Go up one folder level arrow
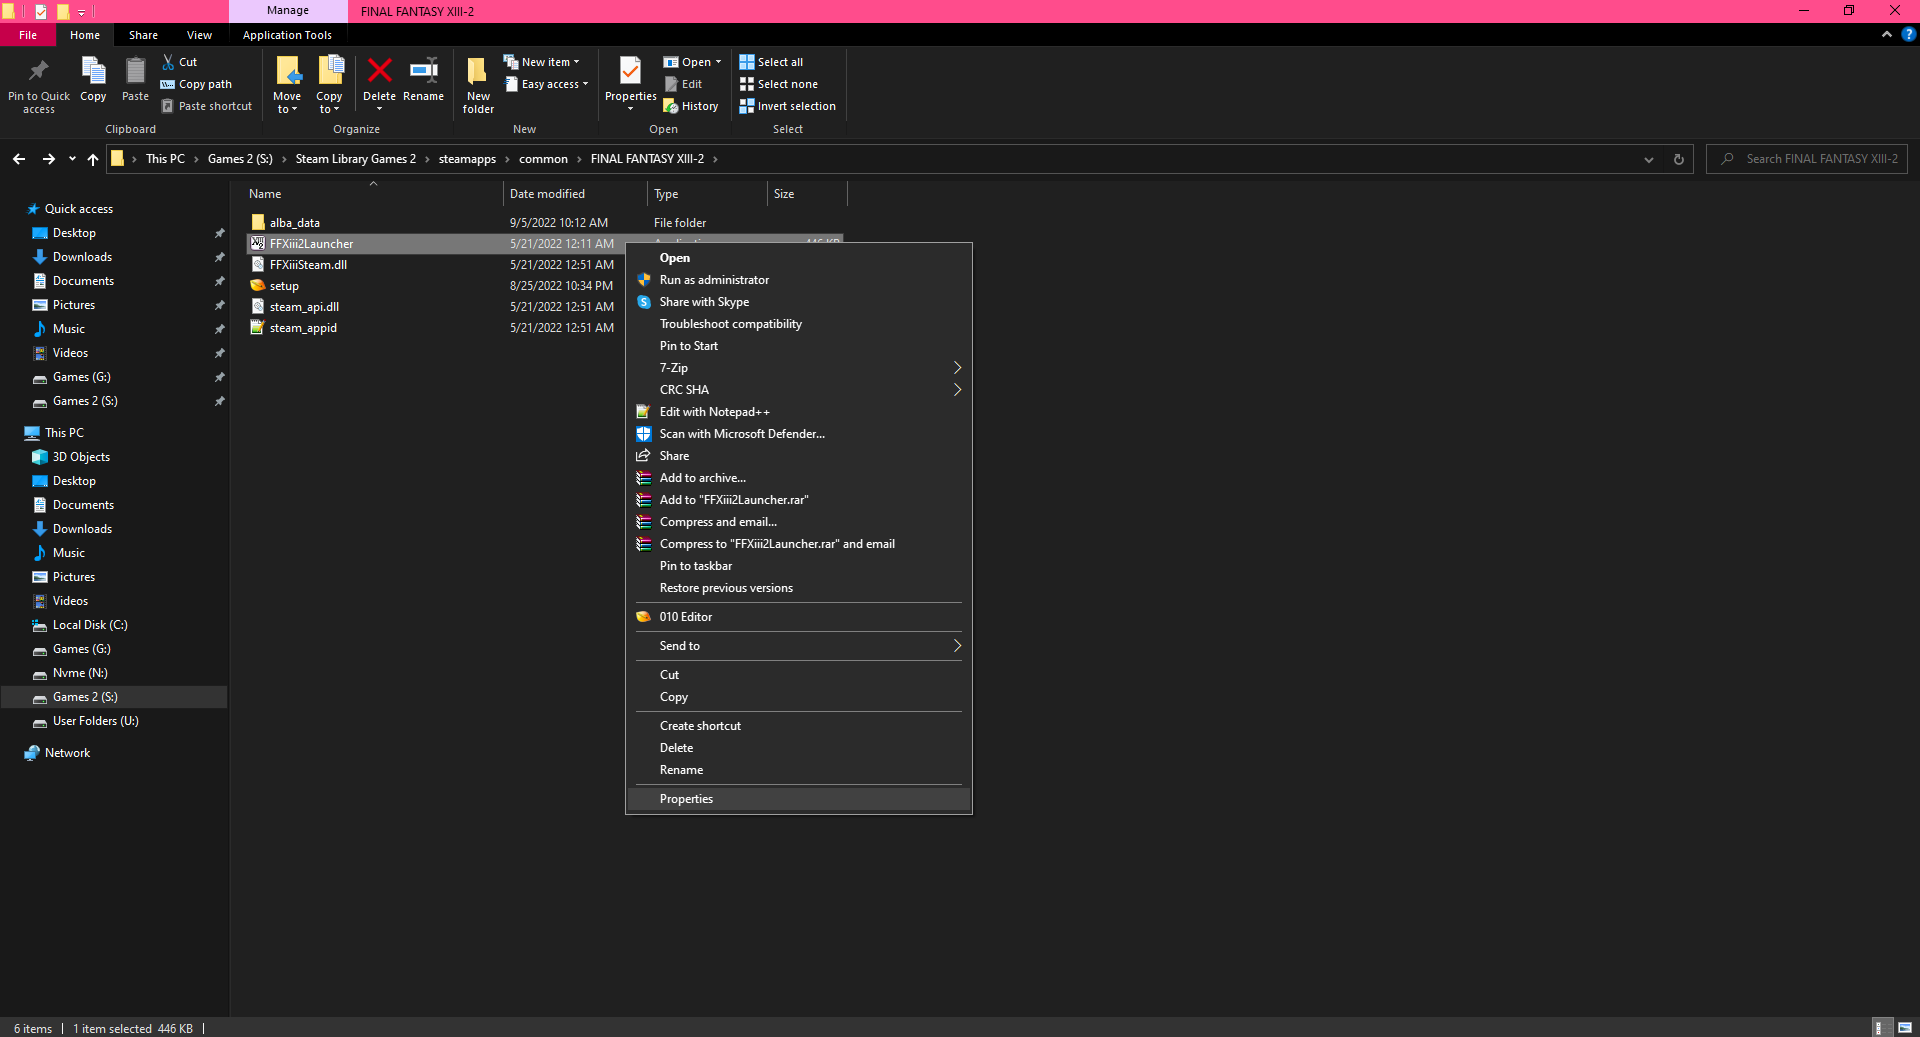This screenshot has height=1037, width=1920. point(93,159)
